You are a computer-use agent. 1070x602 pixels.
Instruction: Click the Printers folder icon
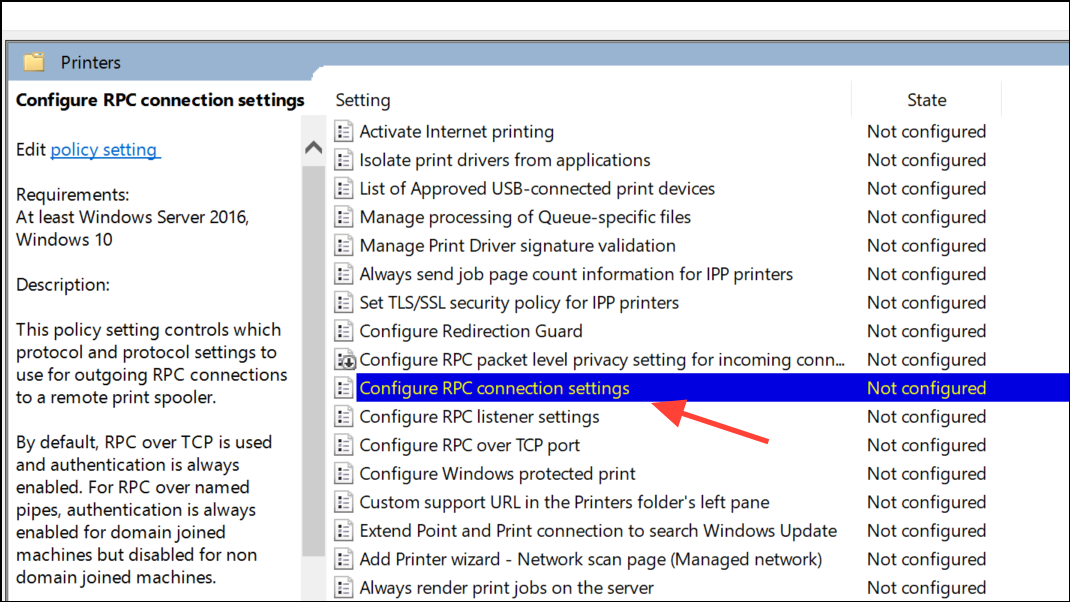pyautogui.click(x=34, y=61)
